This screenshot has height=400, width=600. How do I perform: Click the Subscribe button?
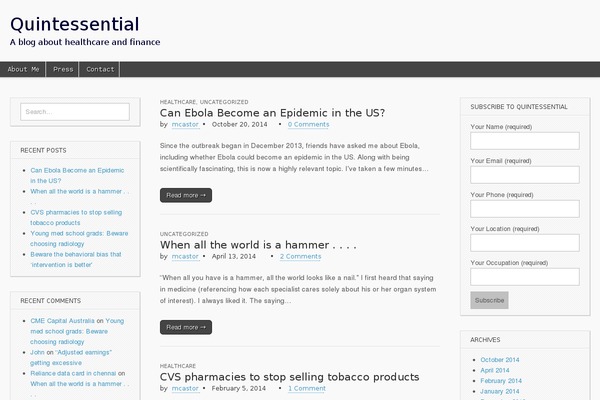(489, 300)
